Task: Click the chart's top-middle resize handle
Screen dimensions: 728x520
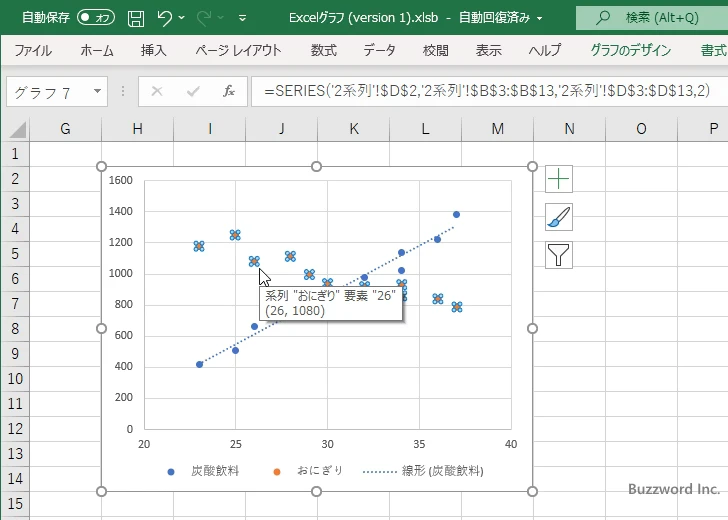Action: tap(317, 166)
